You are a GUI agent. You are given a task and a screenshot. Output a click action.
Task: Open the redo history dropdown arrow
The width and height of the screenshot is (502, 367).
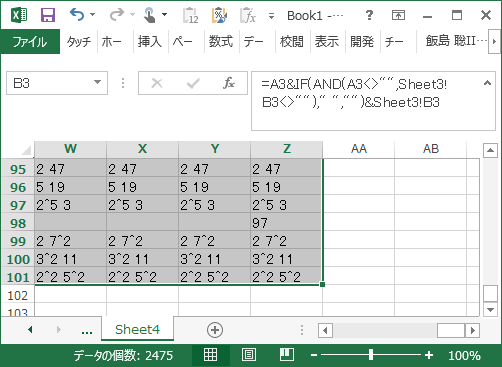132,15
